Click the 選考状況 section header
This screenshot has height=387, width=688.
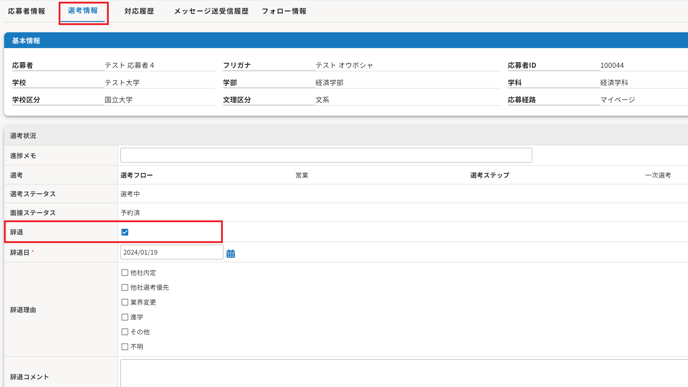click(x=346, y=136)
